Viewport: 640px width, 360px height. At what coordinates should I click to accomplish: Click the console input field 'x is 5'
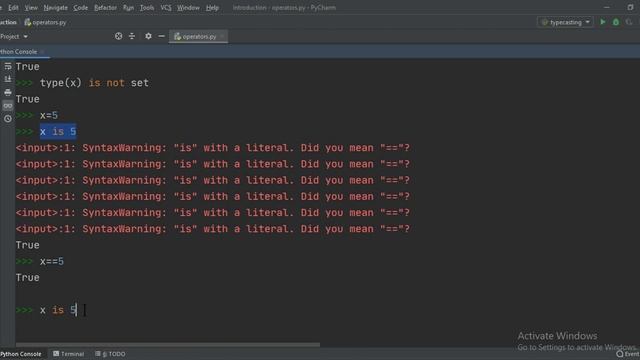[58, 310]
